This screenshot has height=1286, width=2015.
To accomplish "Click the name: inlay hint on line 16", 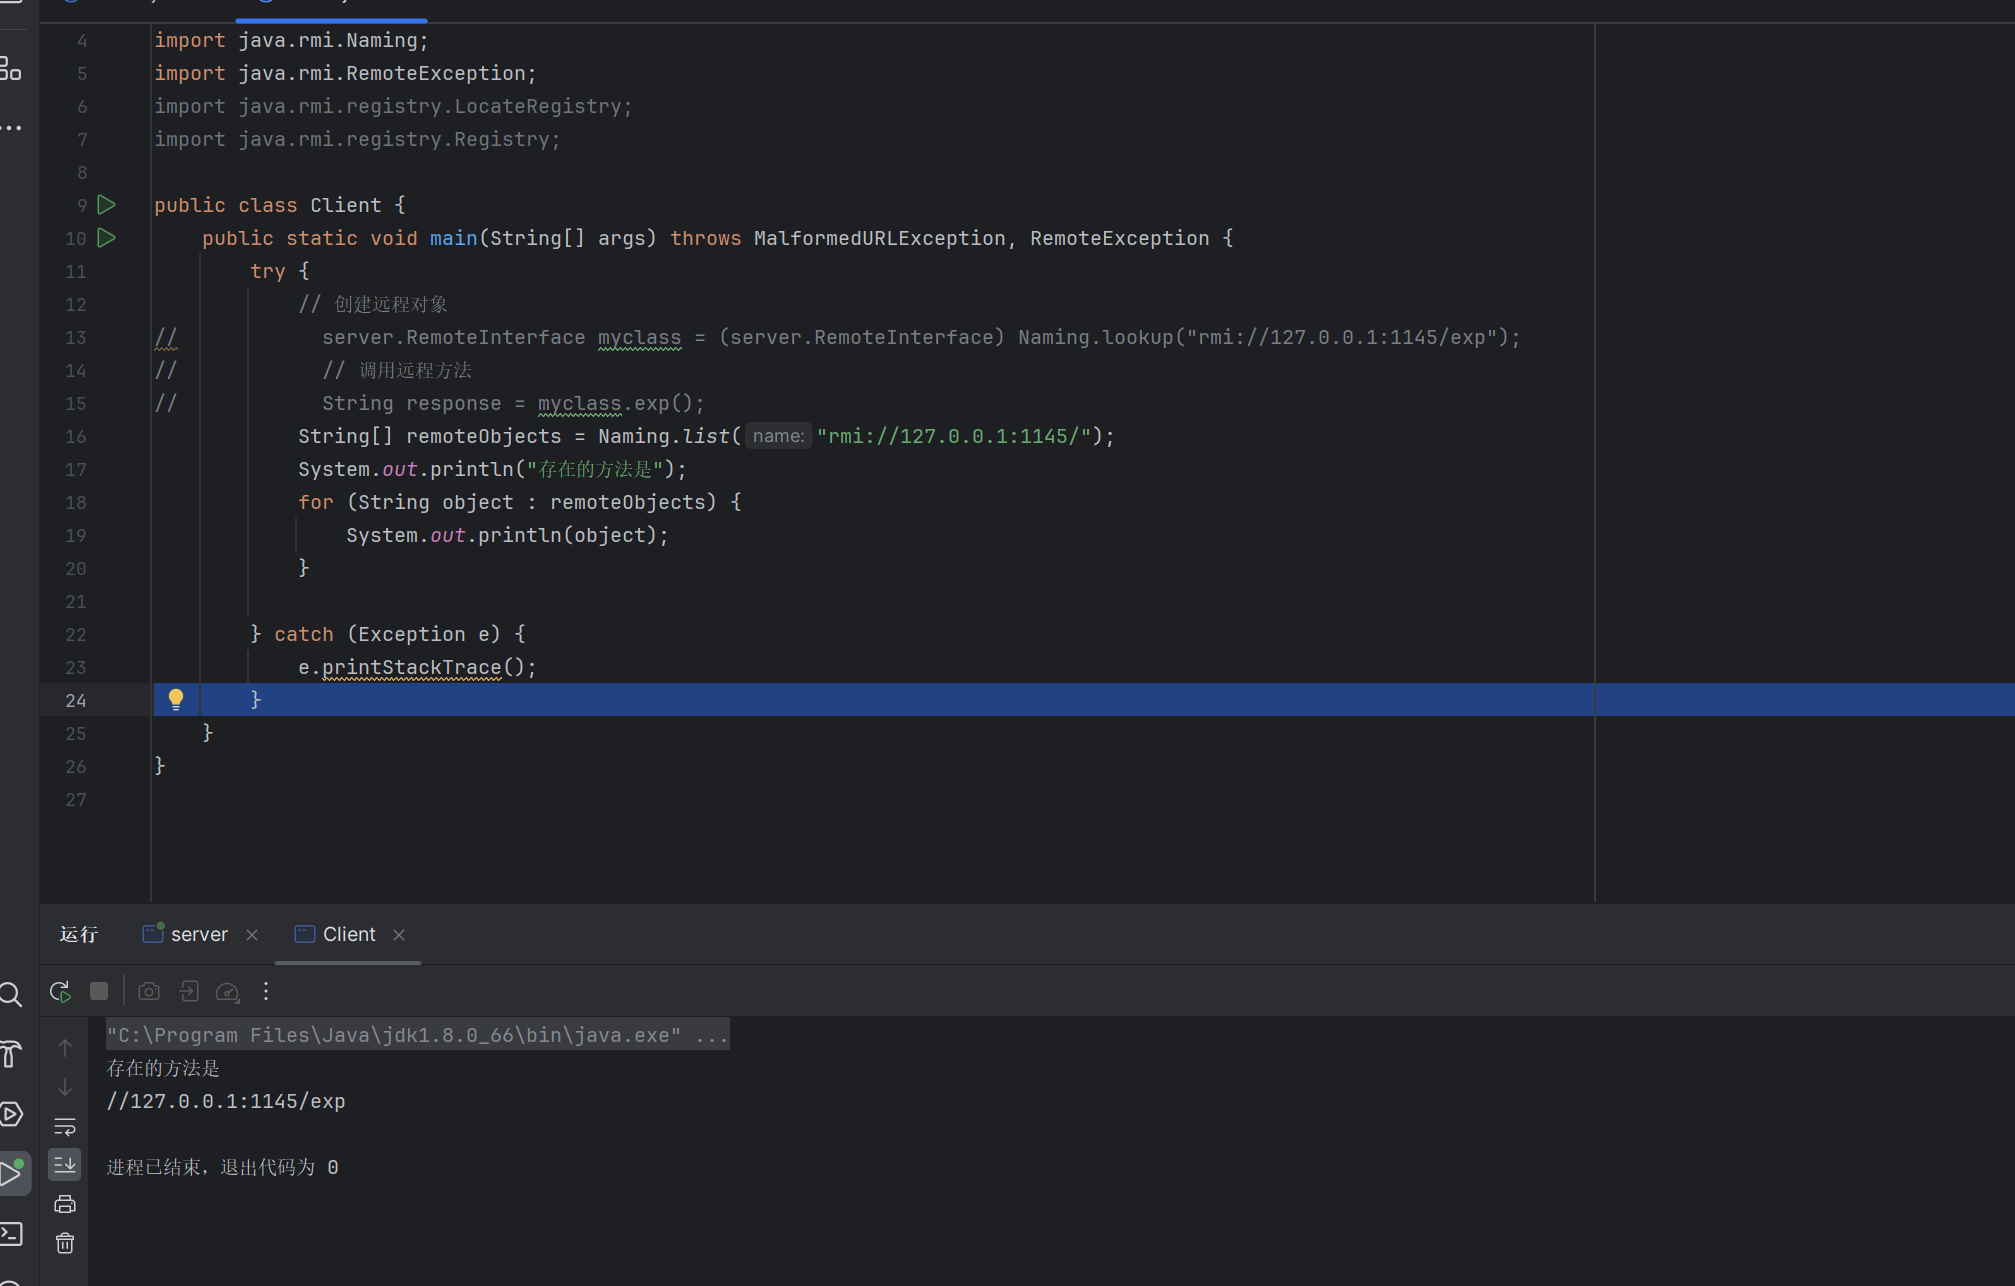I will click(x=778, y=436).
